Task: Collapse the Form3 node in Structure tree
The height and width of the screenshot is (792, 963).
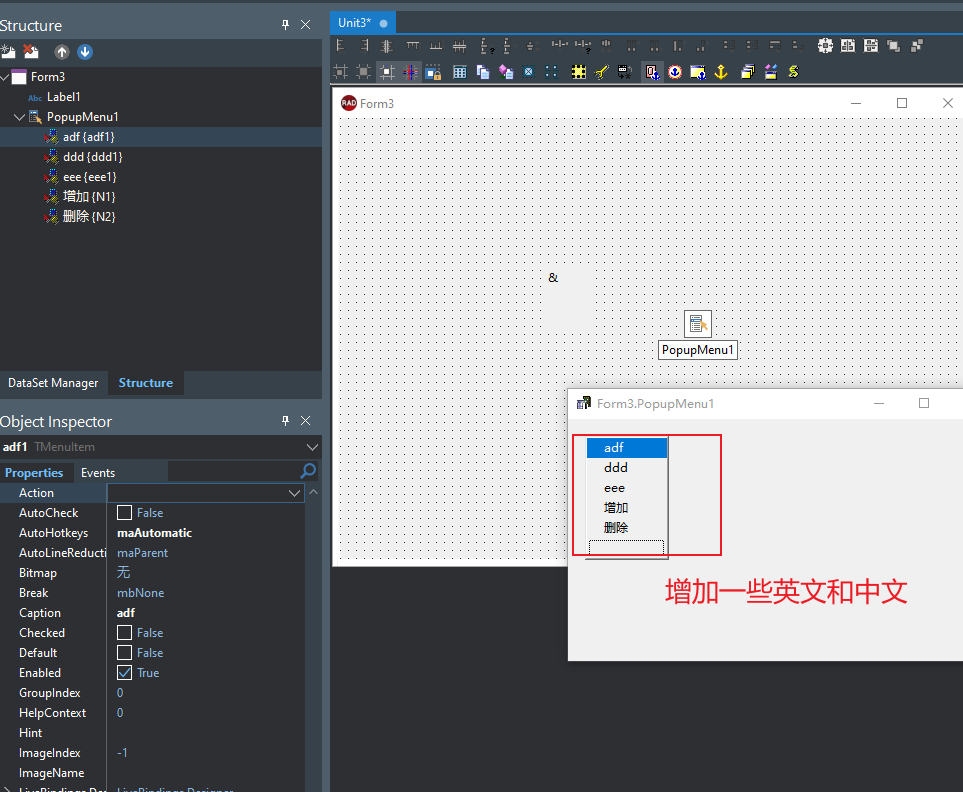Action: pyautogui.click(x=5, y=77)
